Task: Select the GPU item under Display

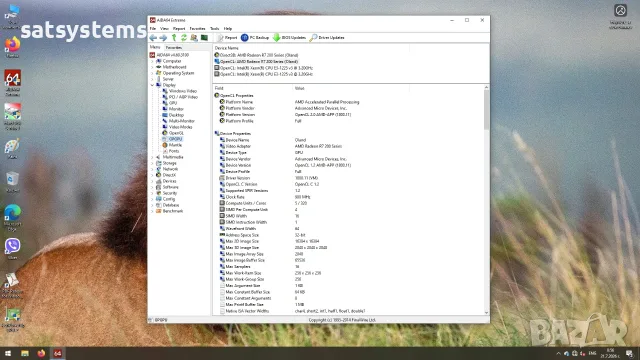Action: point(173,103)
